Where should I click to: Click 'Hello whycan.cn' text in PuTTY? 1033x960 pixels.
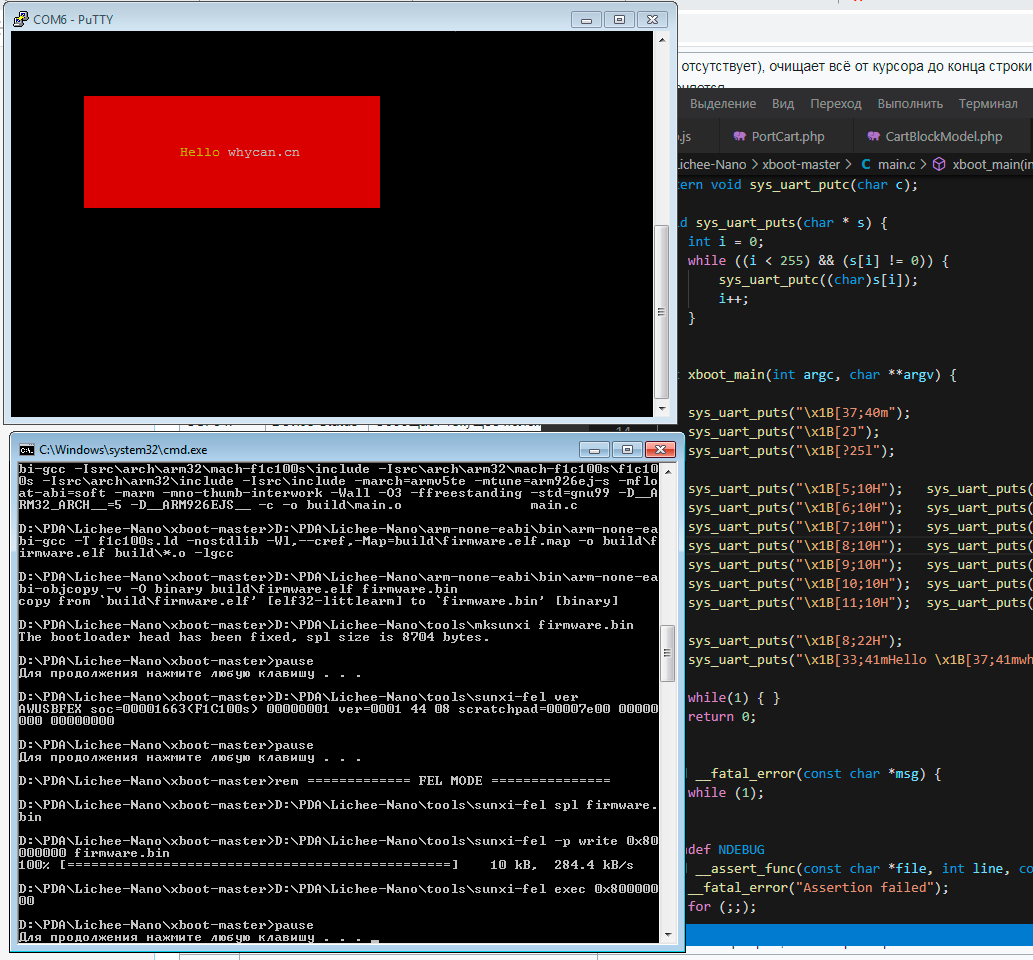[240, 152]
